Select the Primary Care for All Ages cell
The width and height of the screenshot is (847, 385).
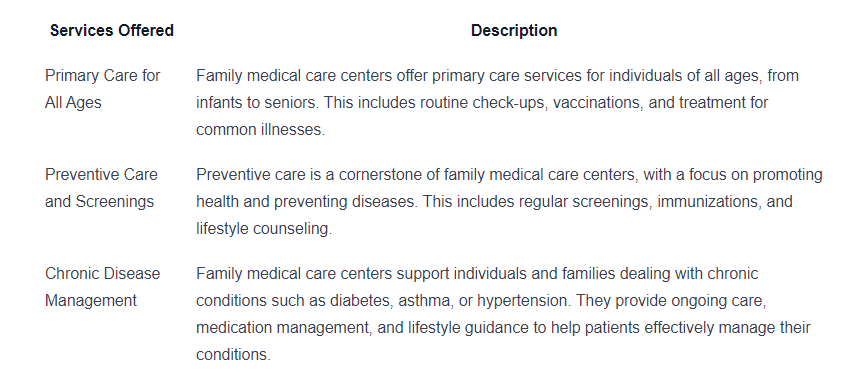tap(103, 89)
